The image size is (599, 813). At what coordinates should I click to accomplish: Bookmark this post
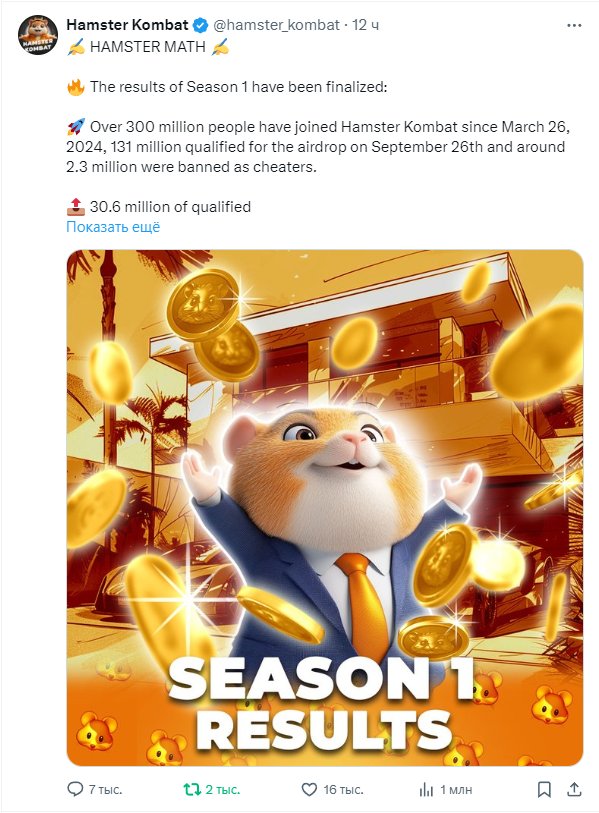point(544,789)
